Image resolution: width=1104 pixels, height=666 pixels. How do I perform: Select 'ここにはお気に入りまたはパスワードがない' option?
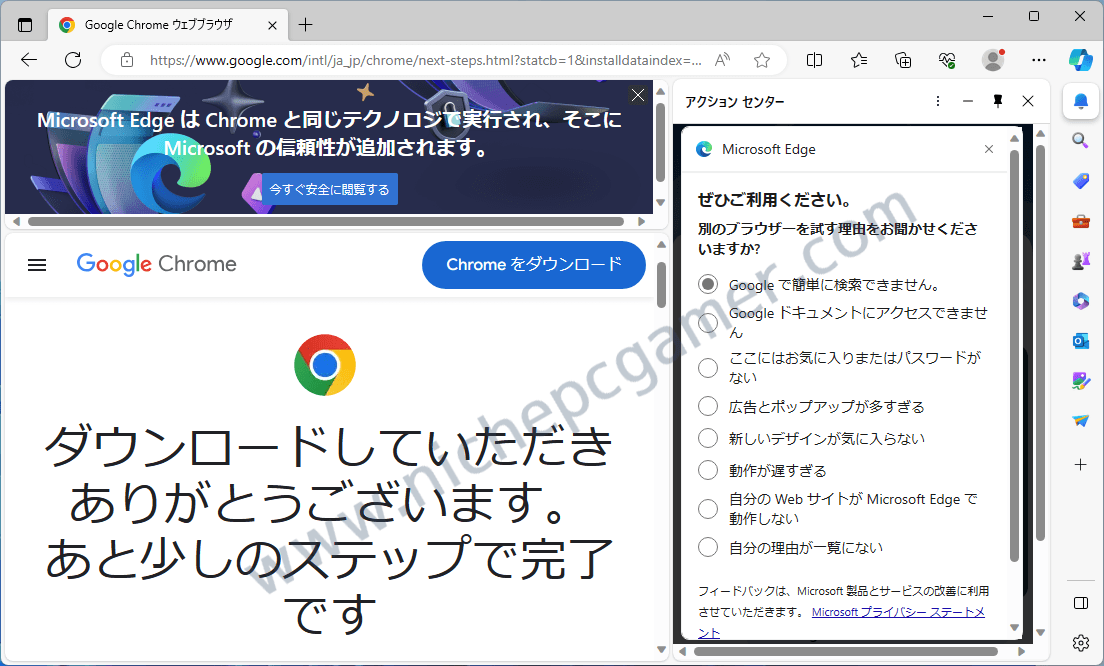click(x=708, y=367)
